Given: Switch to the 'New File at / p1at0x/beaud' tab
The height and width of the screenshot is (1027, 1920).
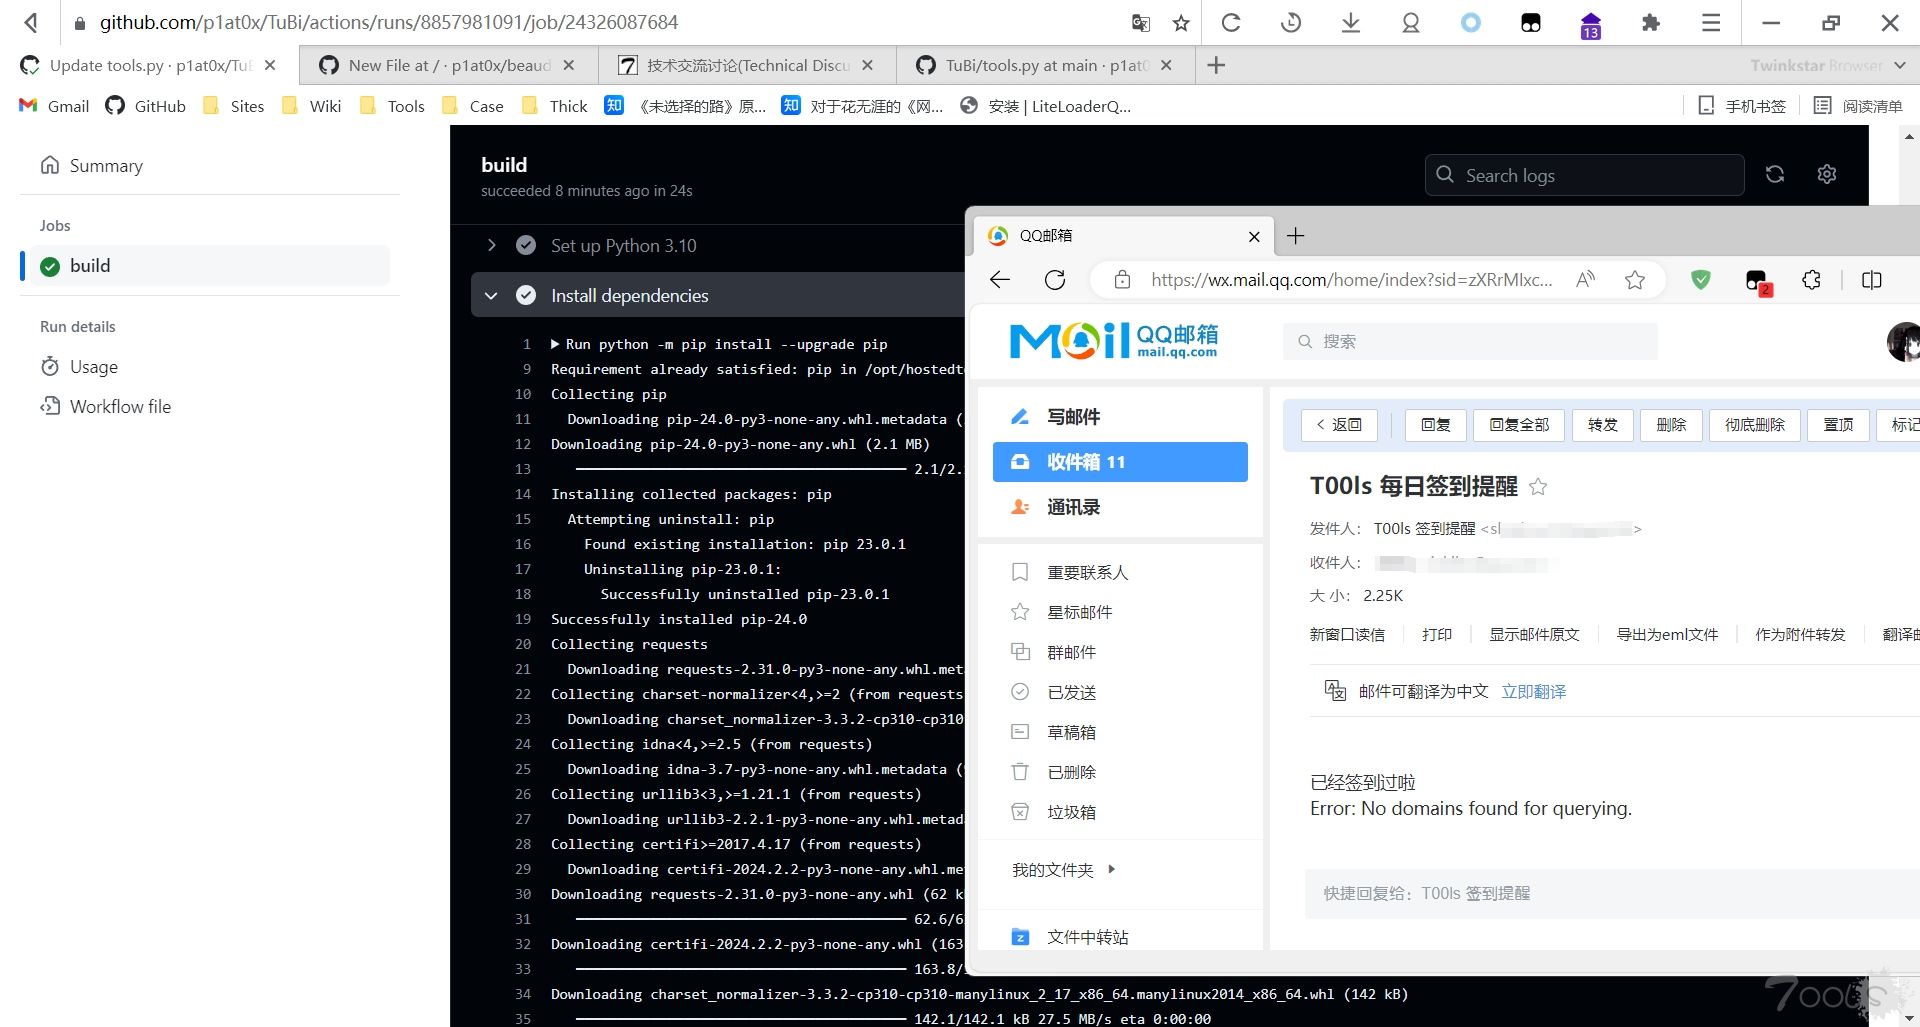Looking at the screenshot, I should pyautogui.click(x=448, y=65).
